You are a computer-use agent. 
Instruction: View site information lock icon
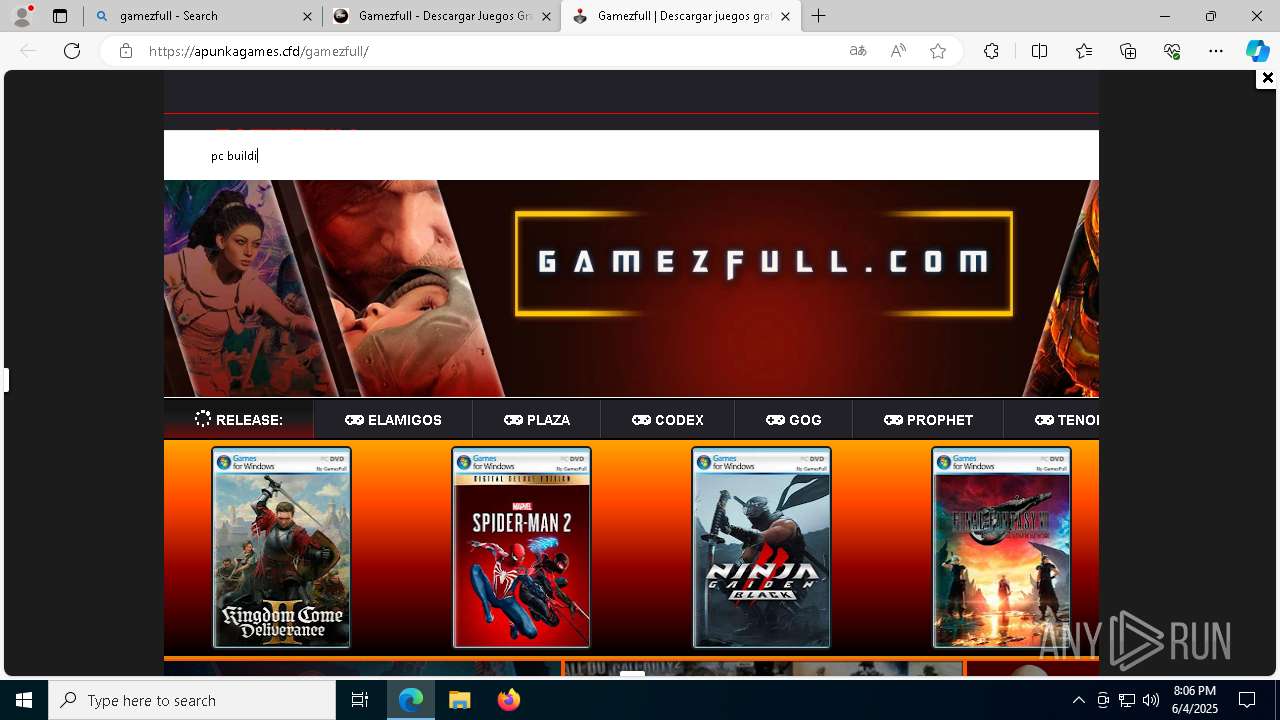tap(126, 51)
